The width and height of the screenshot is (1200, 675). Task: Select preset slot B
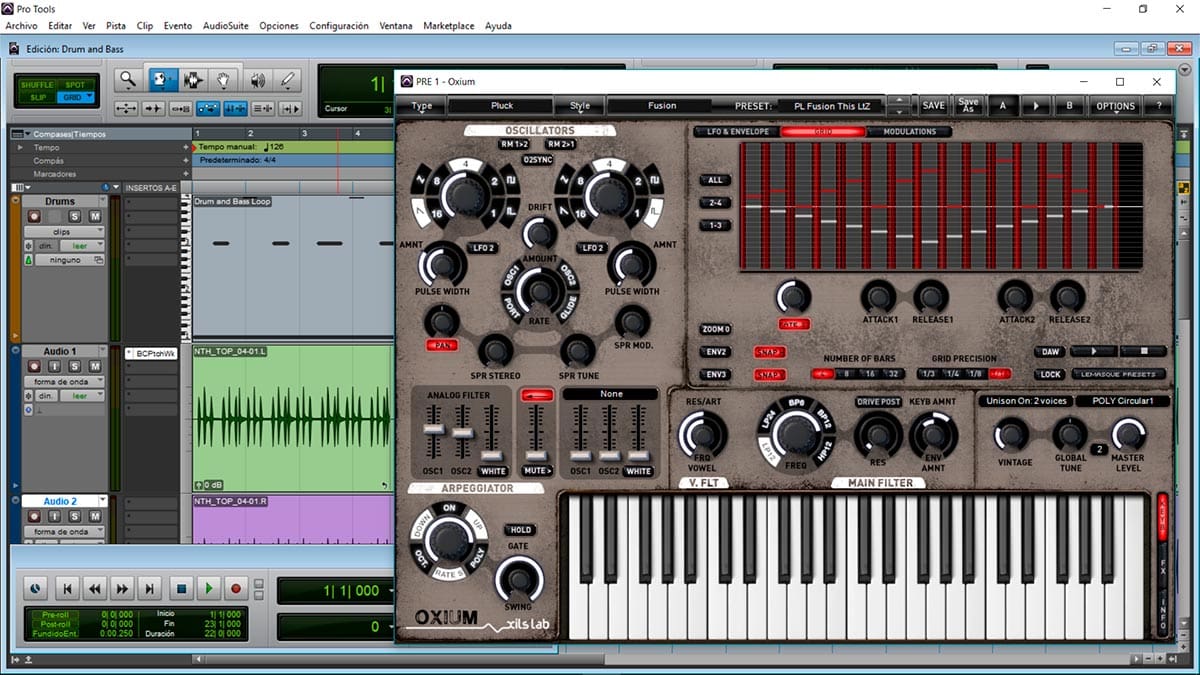[x=1069, y=106]
